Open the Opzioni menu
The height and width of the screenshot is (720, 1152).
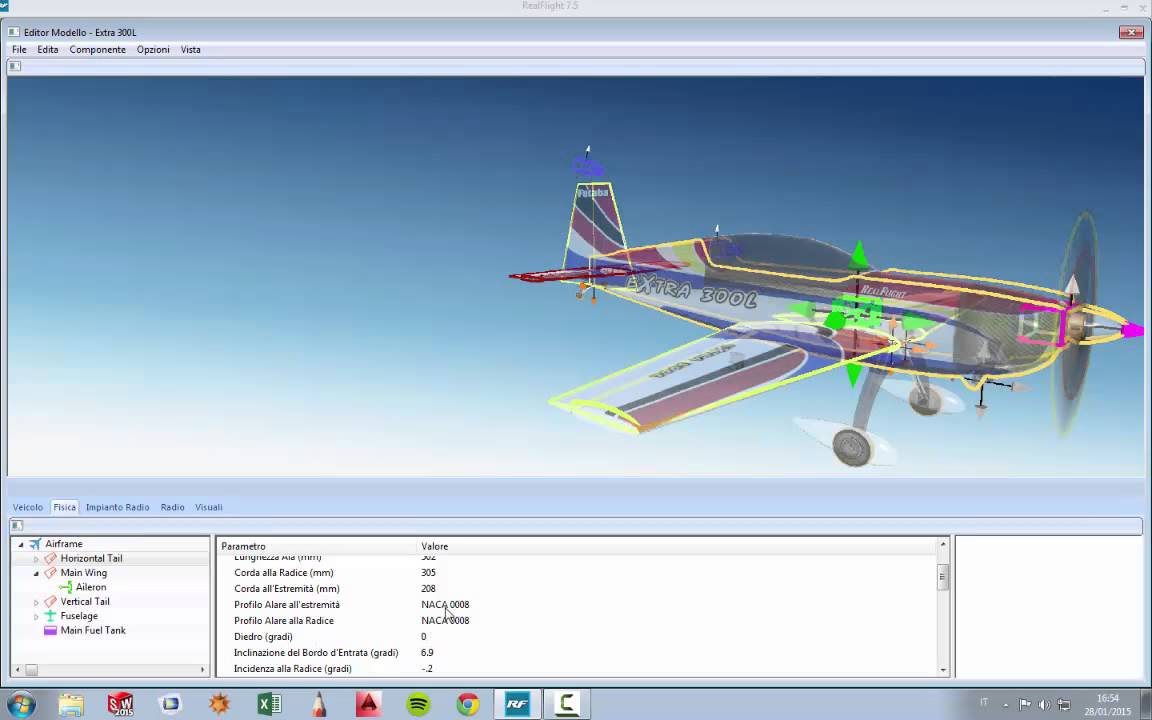153,50
